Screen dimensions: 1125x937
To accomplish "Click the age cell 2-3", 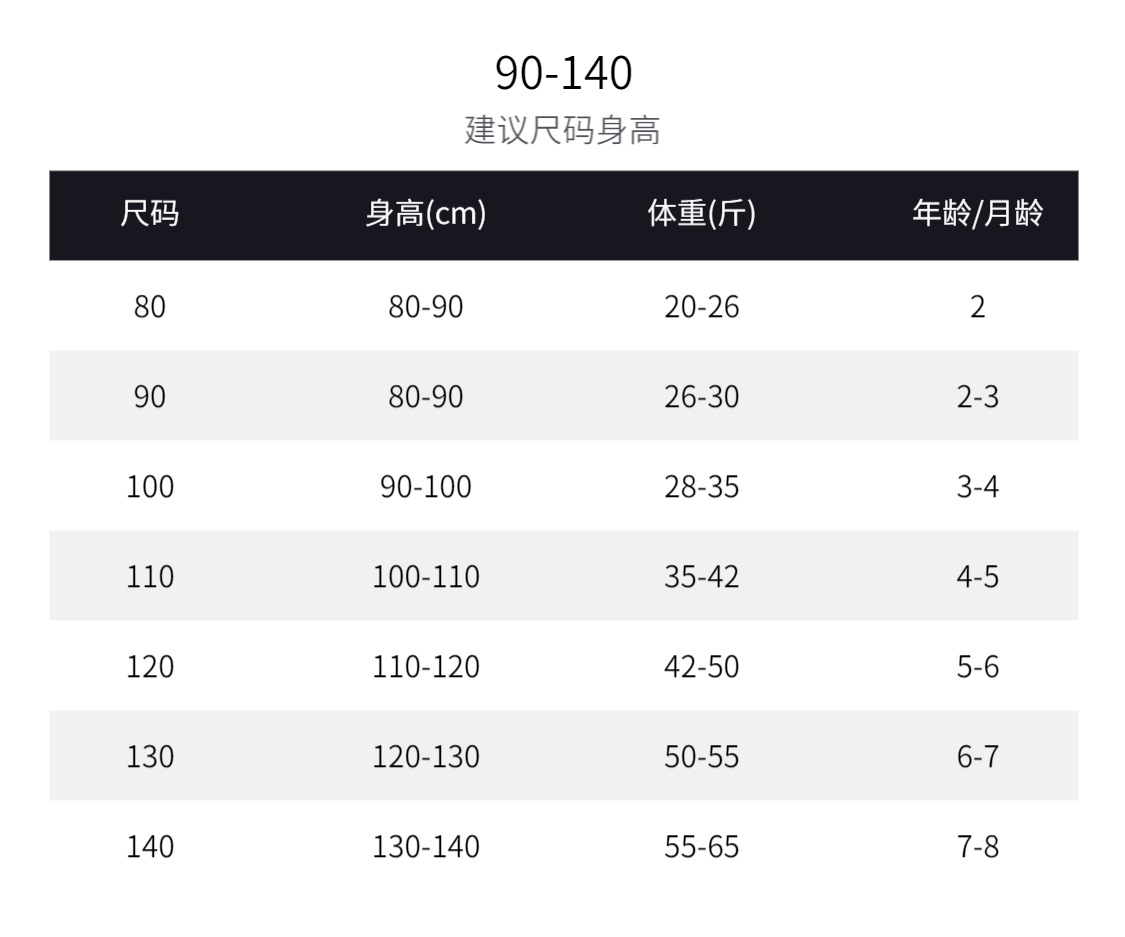I will (x=977, y=396).
